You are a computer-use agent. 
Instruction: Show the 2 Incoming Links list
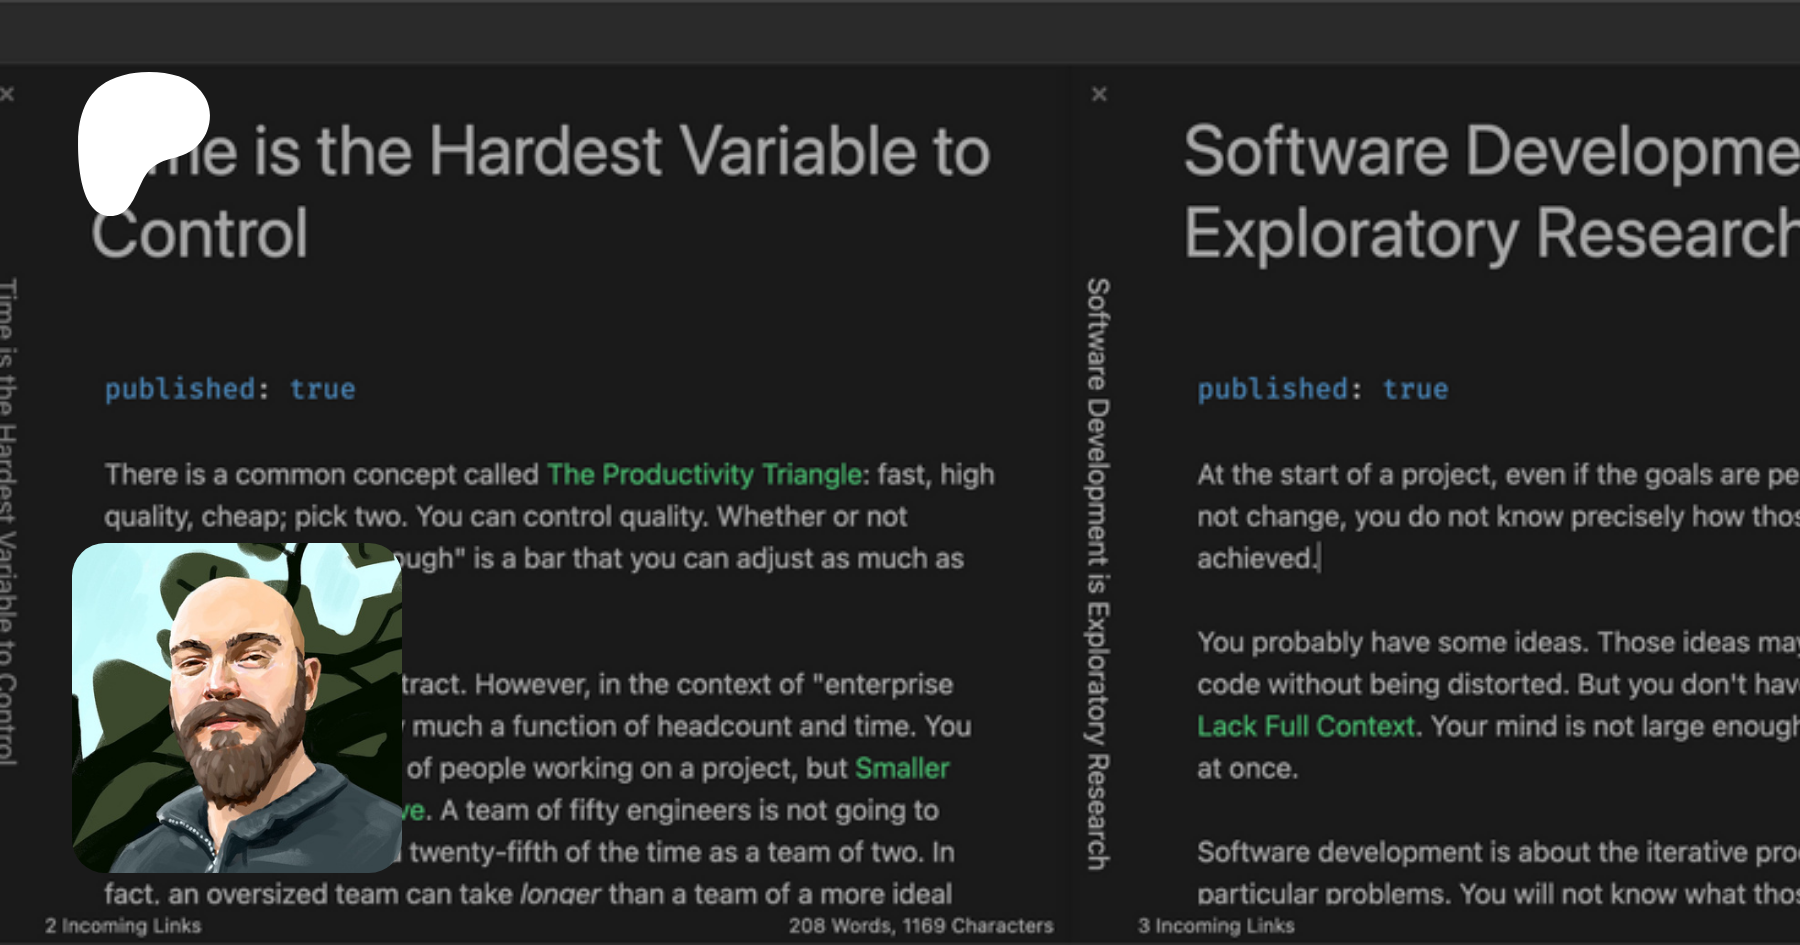coord(123,926)
